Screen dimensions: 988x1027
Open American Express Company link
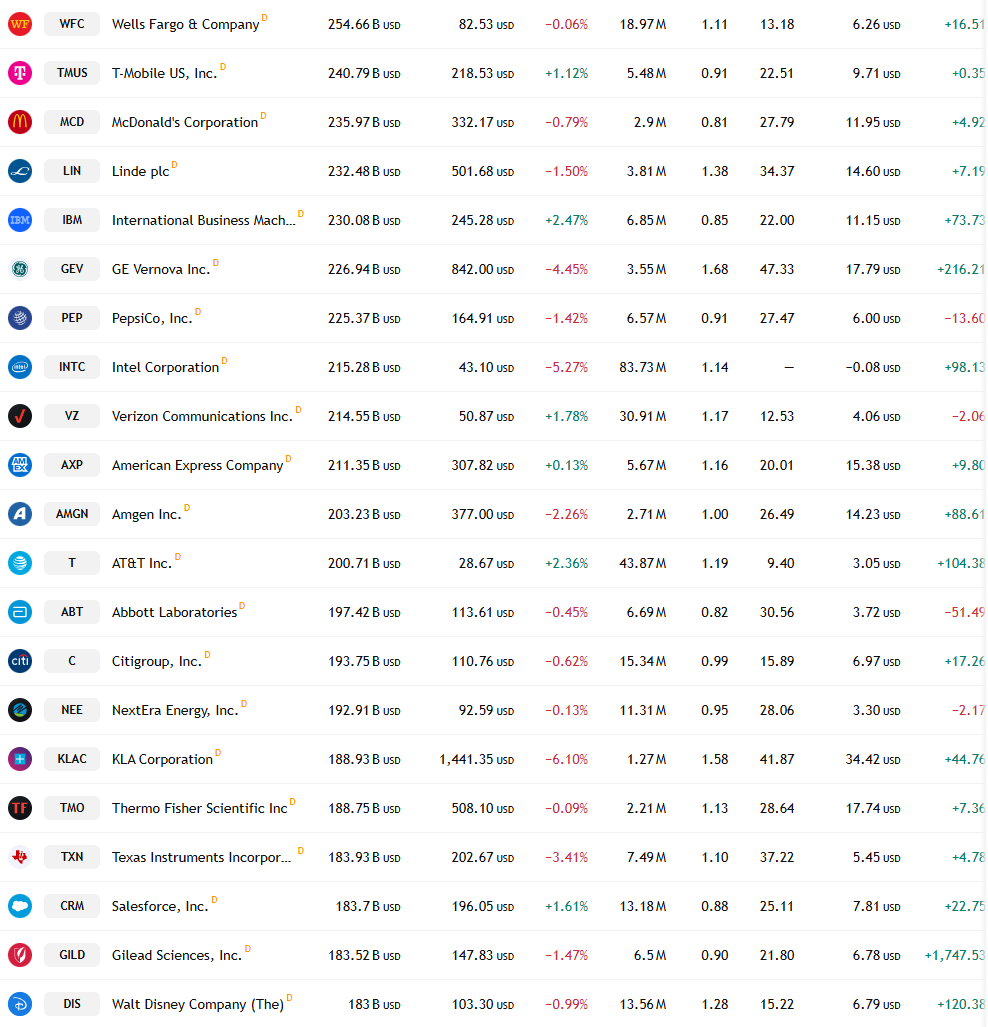tap(197, 465)
